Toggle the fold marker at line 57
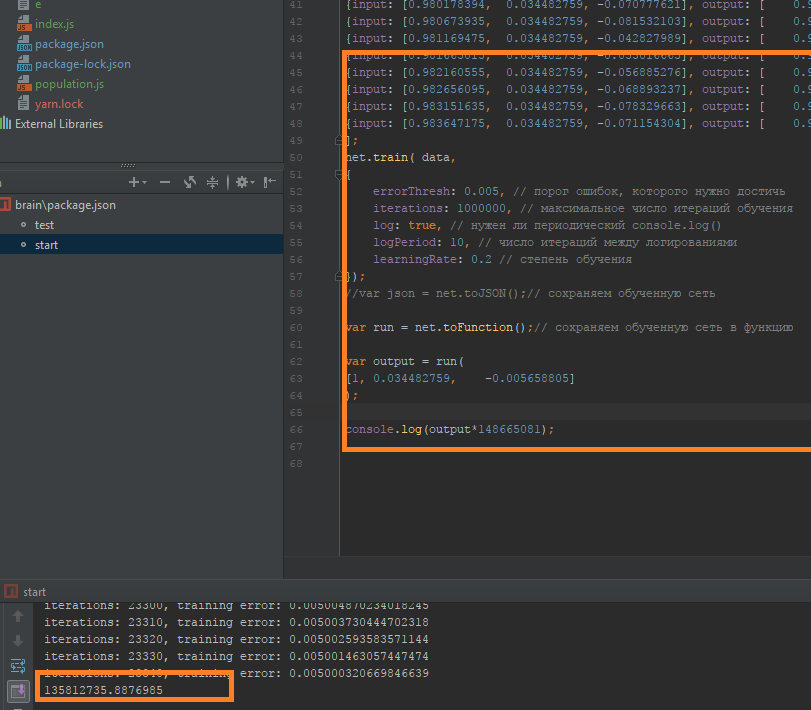This screenshot has height=710, width=811. 339,277
